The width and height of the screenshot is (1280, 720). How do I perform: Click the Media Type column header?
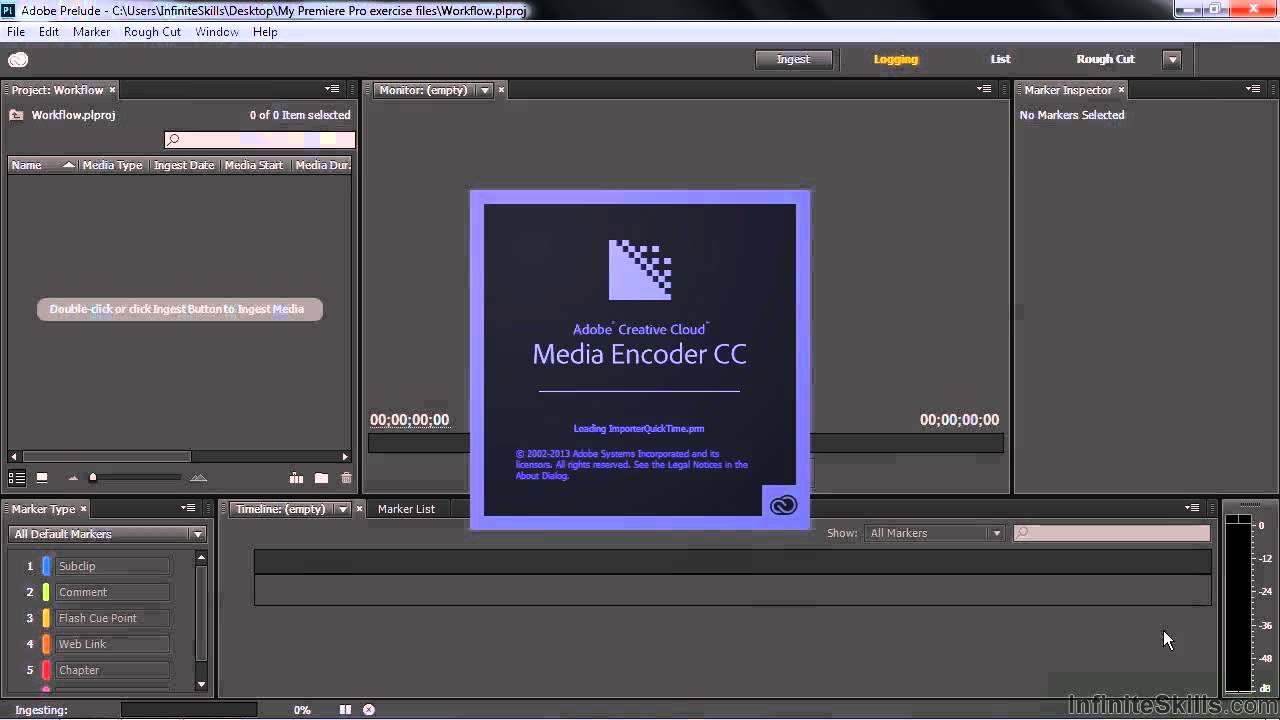point(112,165)
